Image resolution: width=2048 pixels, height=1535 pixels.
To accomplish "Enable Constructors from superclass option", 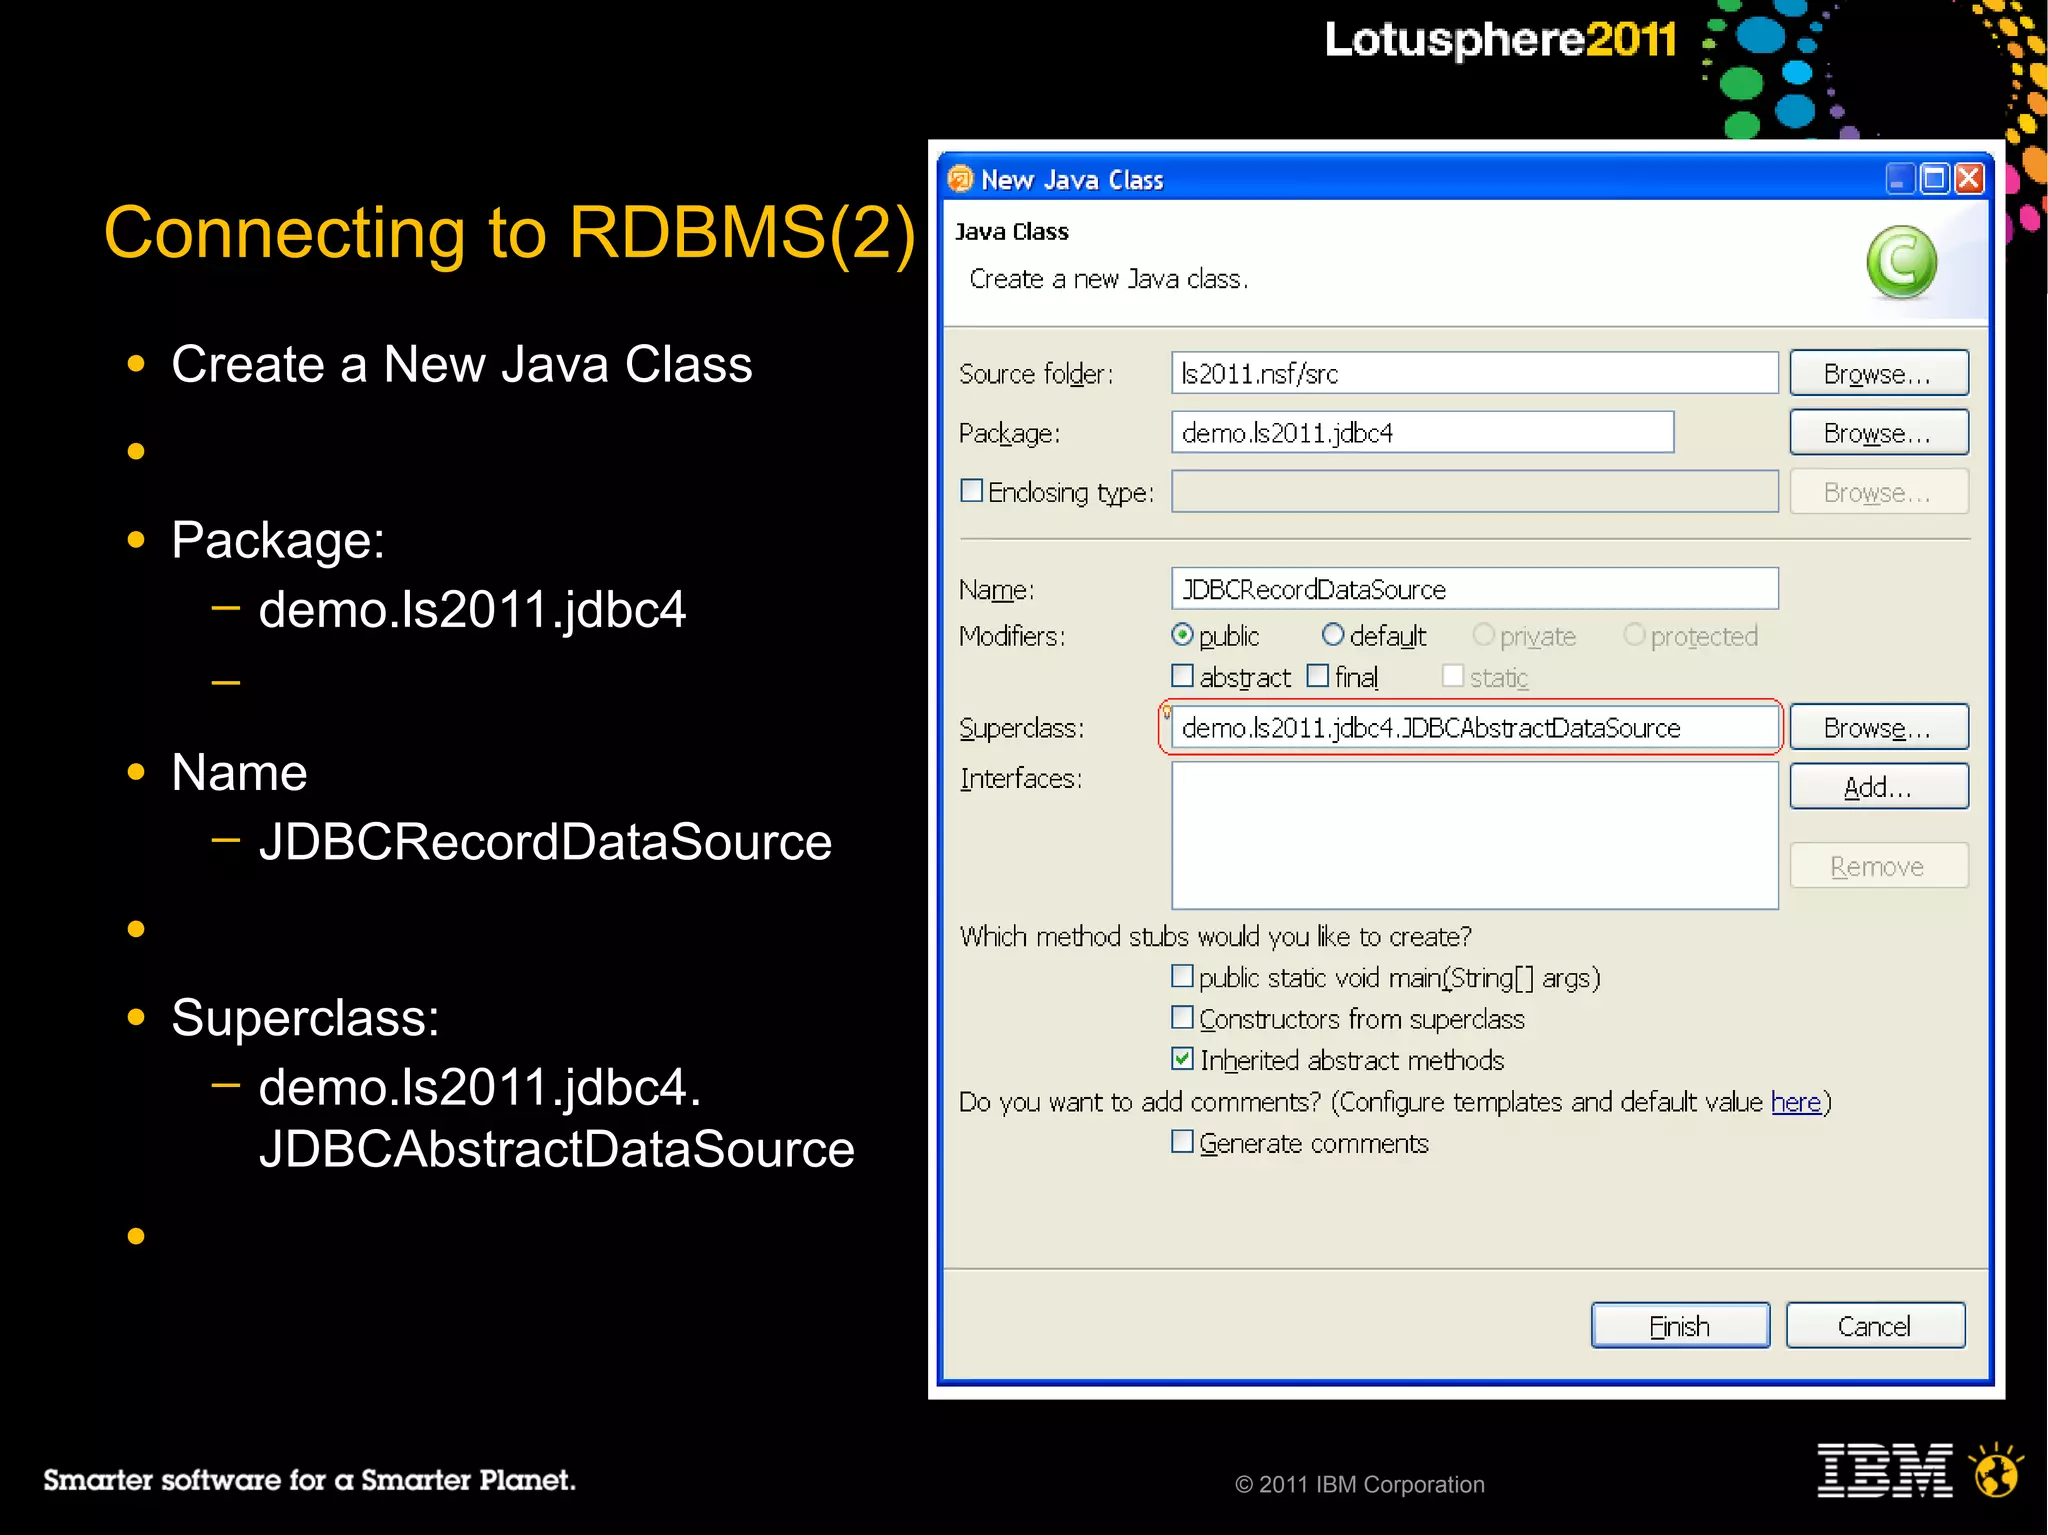I will [x=1182, y=1018].
